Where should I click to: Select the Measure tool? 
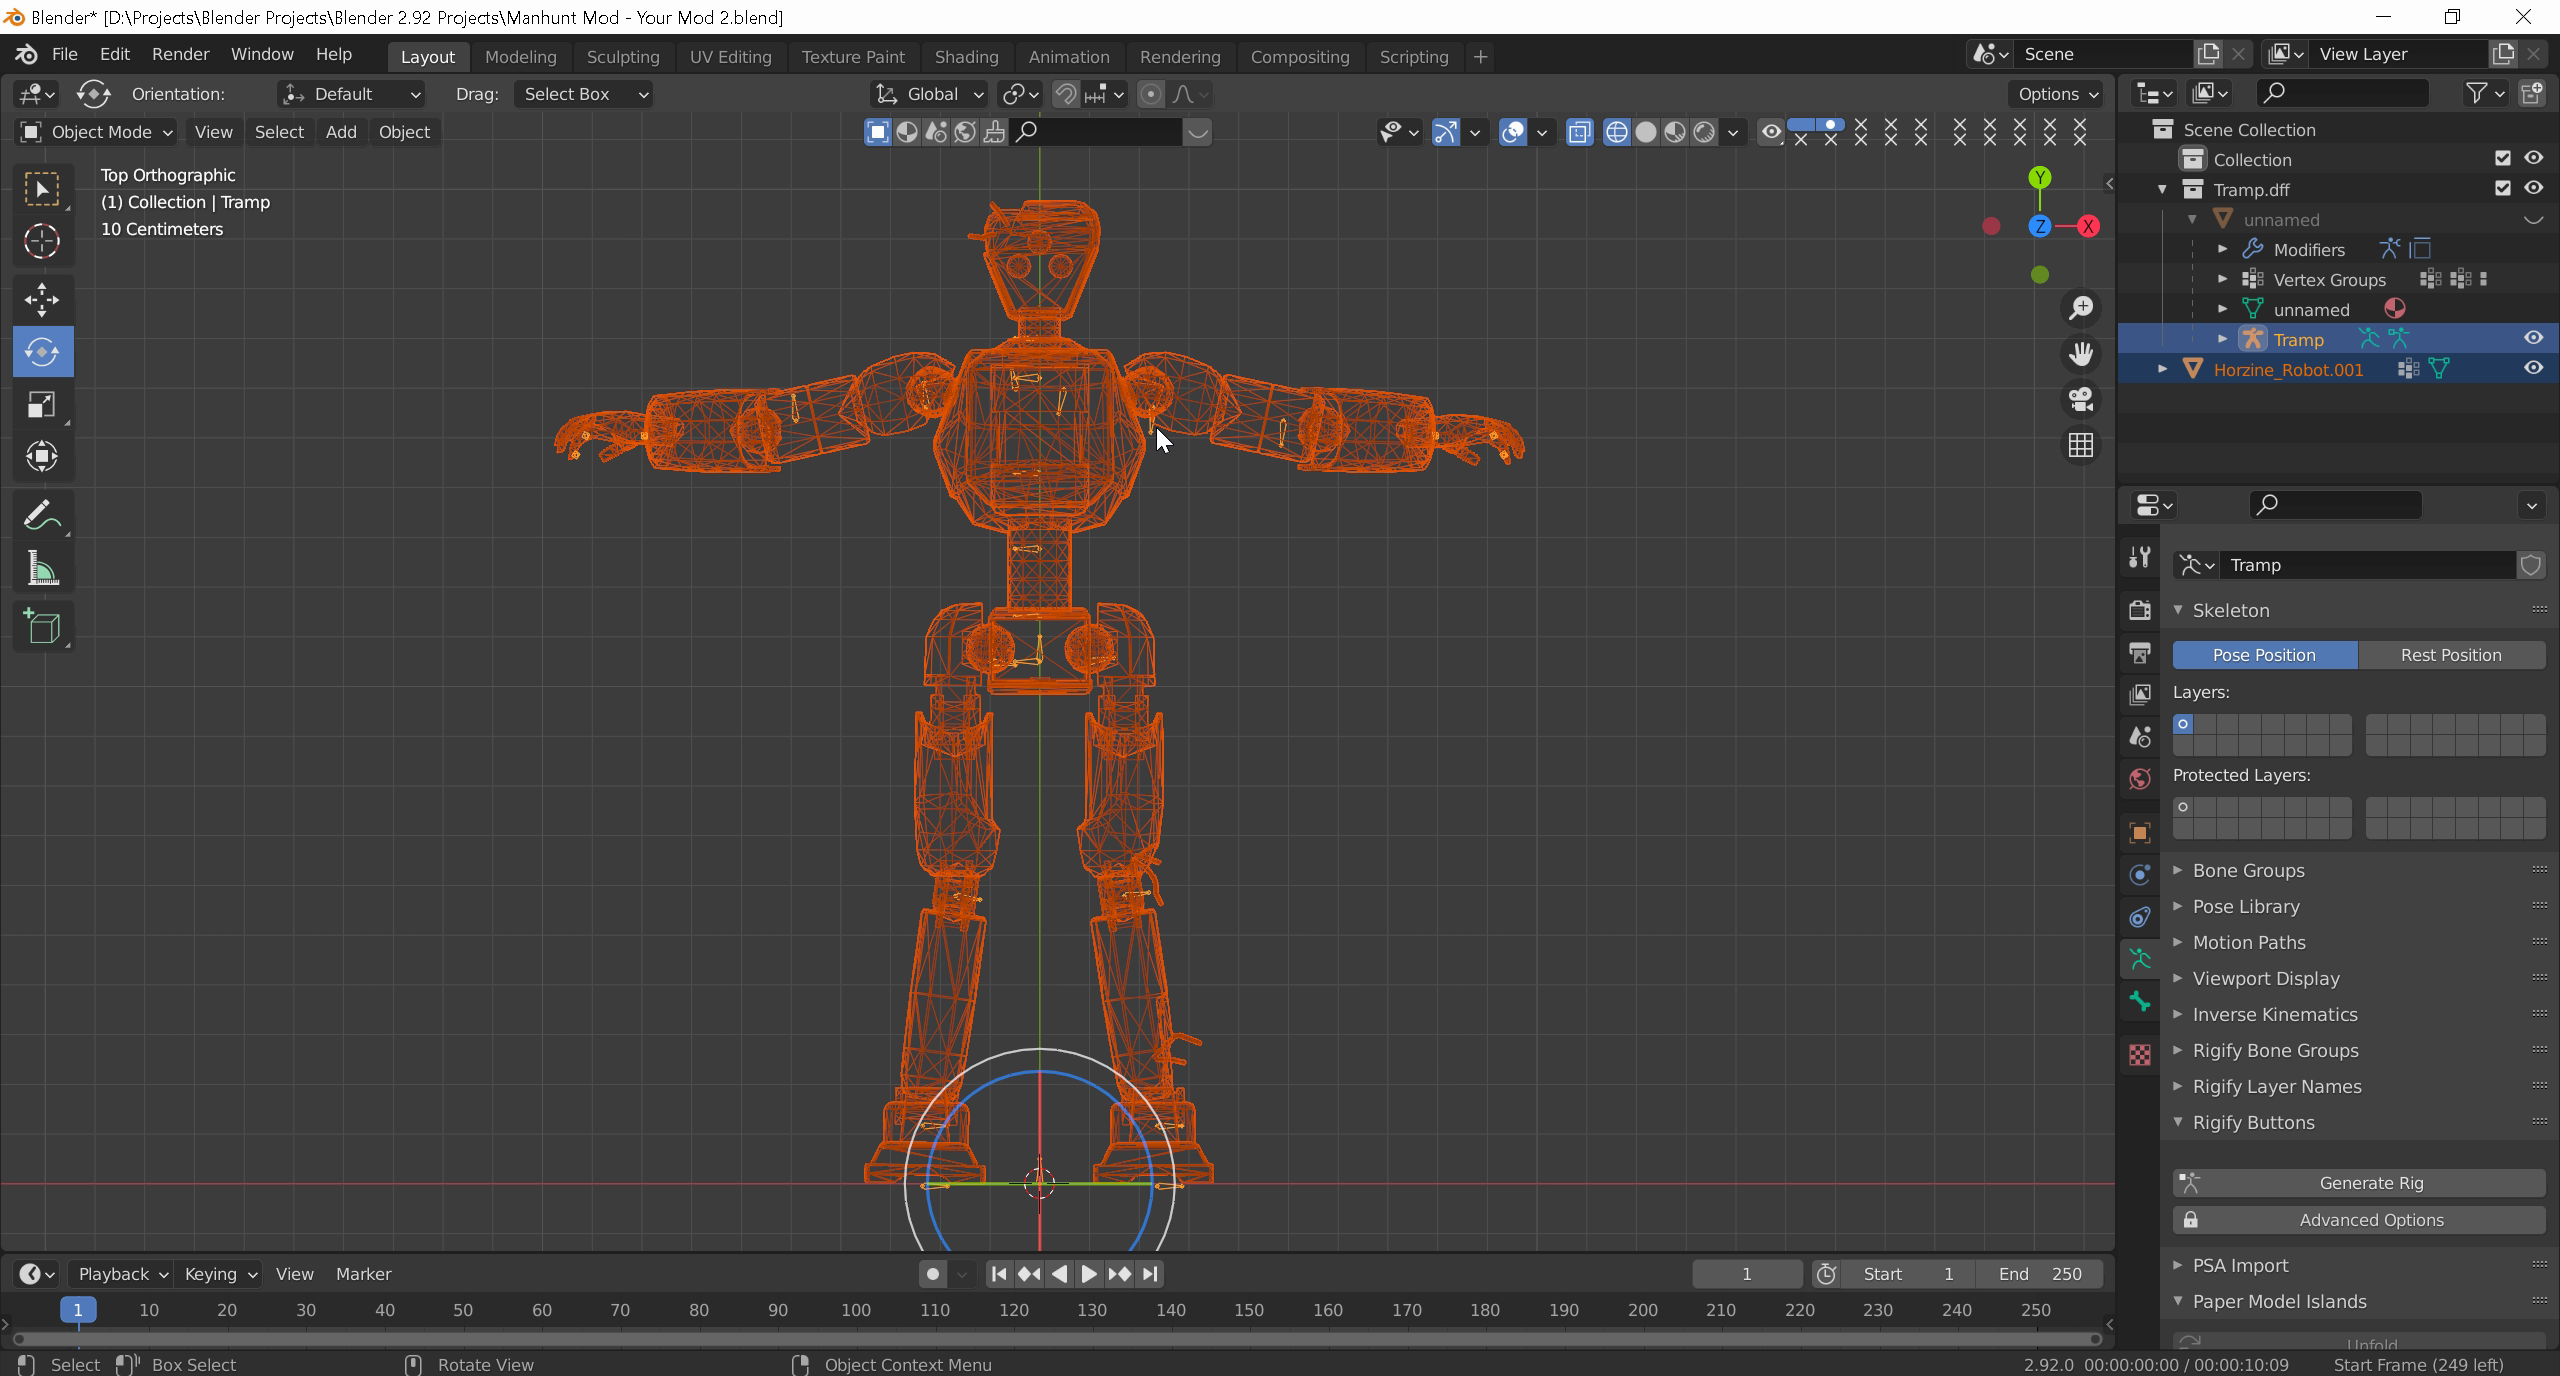point(42,570)
